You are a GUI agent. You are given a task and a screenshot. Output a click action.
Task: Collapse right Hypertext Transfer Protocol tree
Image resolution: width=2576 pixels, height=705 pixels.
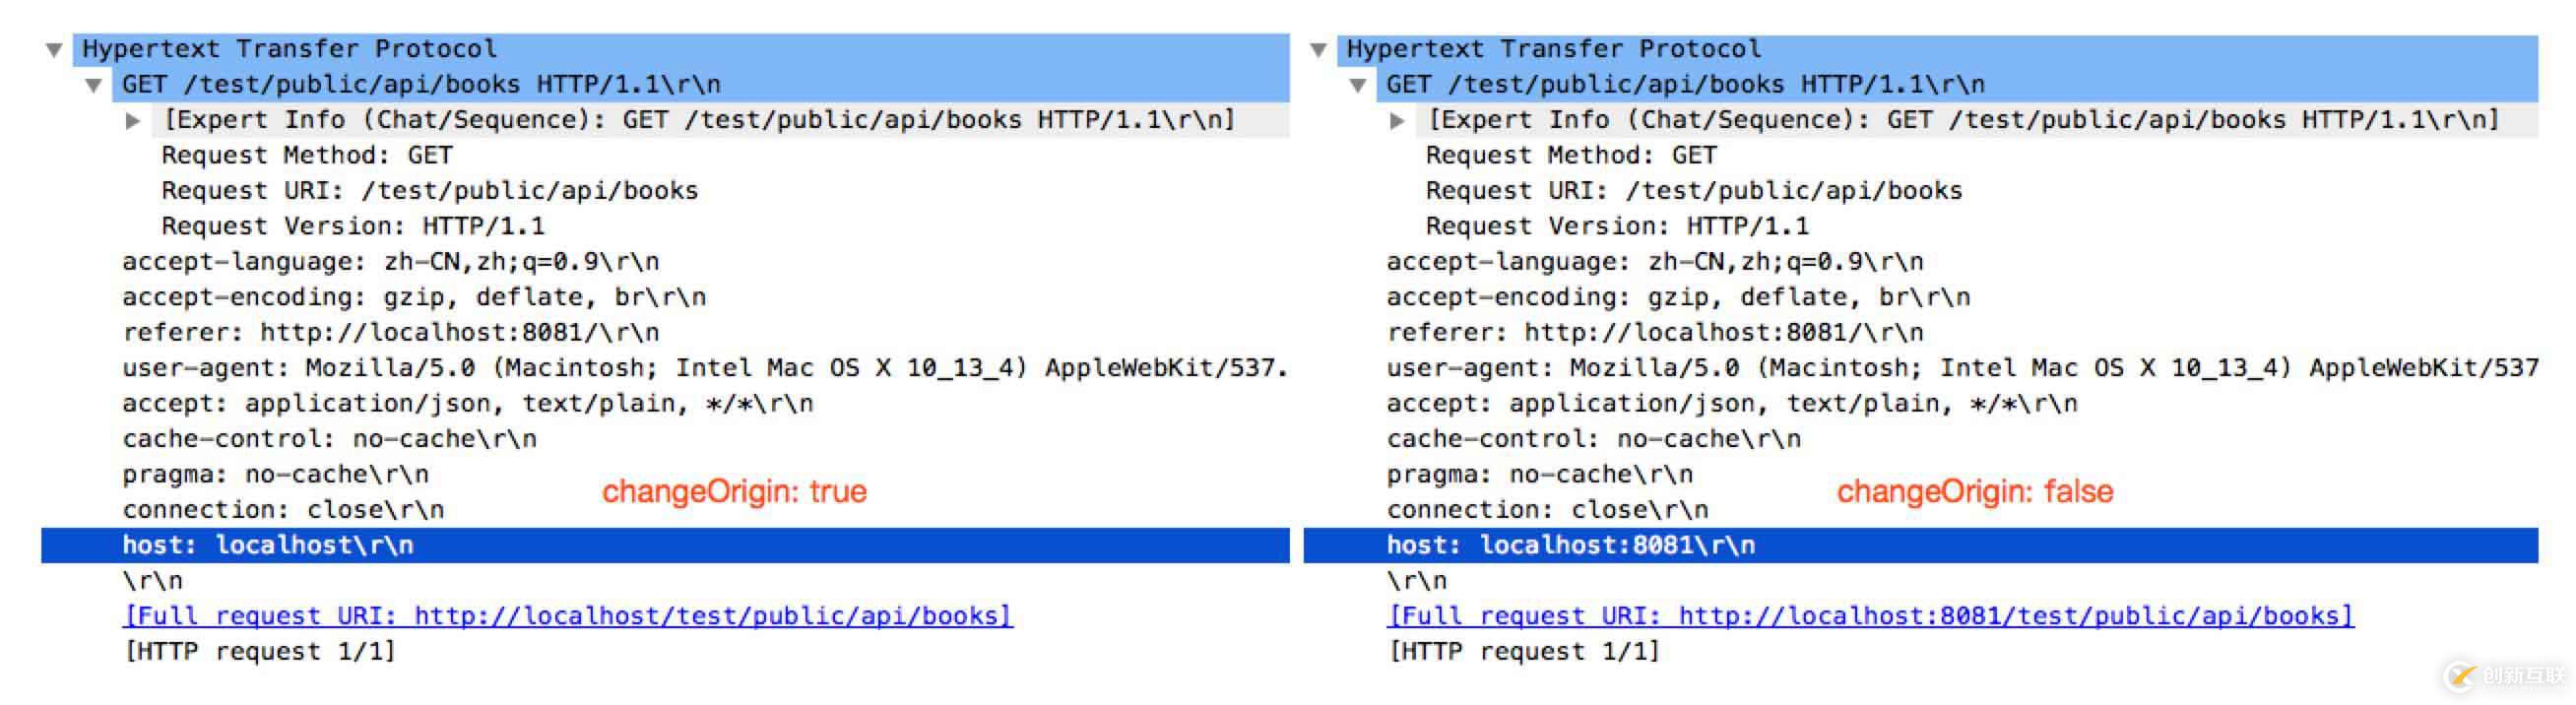pyautogui.click(x=1319, y=49)
